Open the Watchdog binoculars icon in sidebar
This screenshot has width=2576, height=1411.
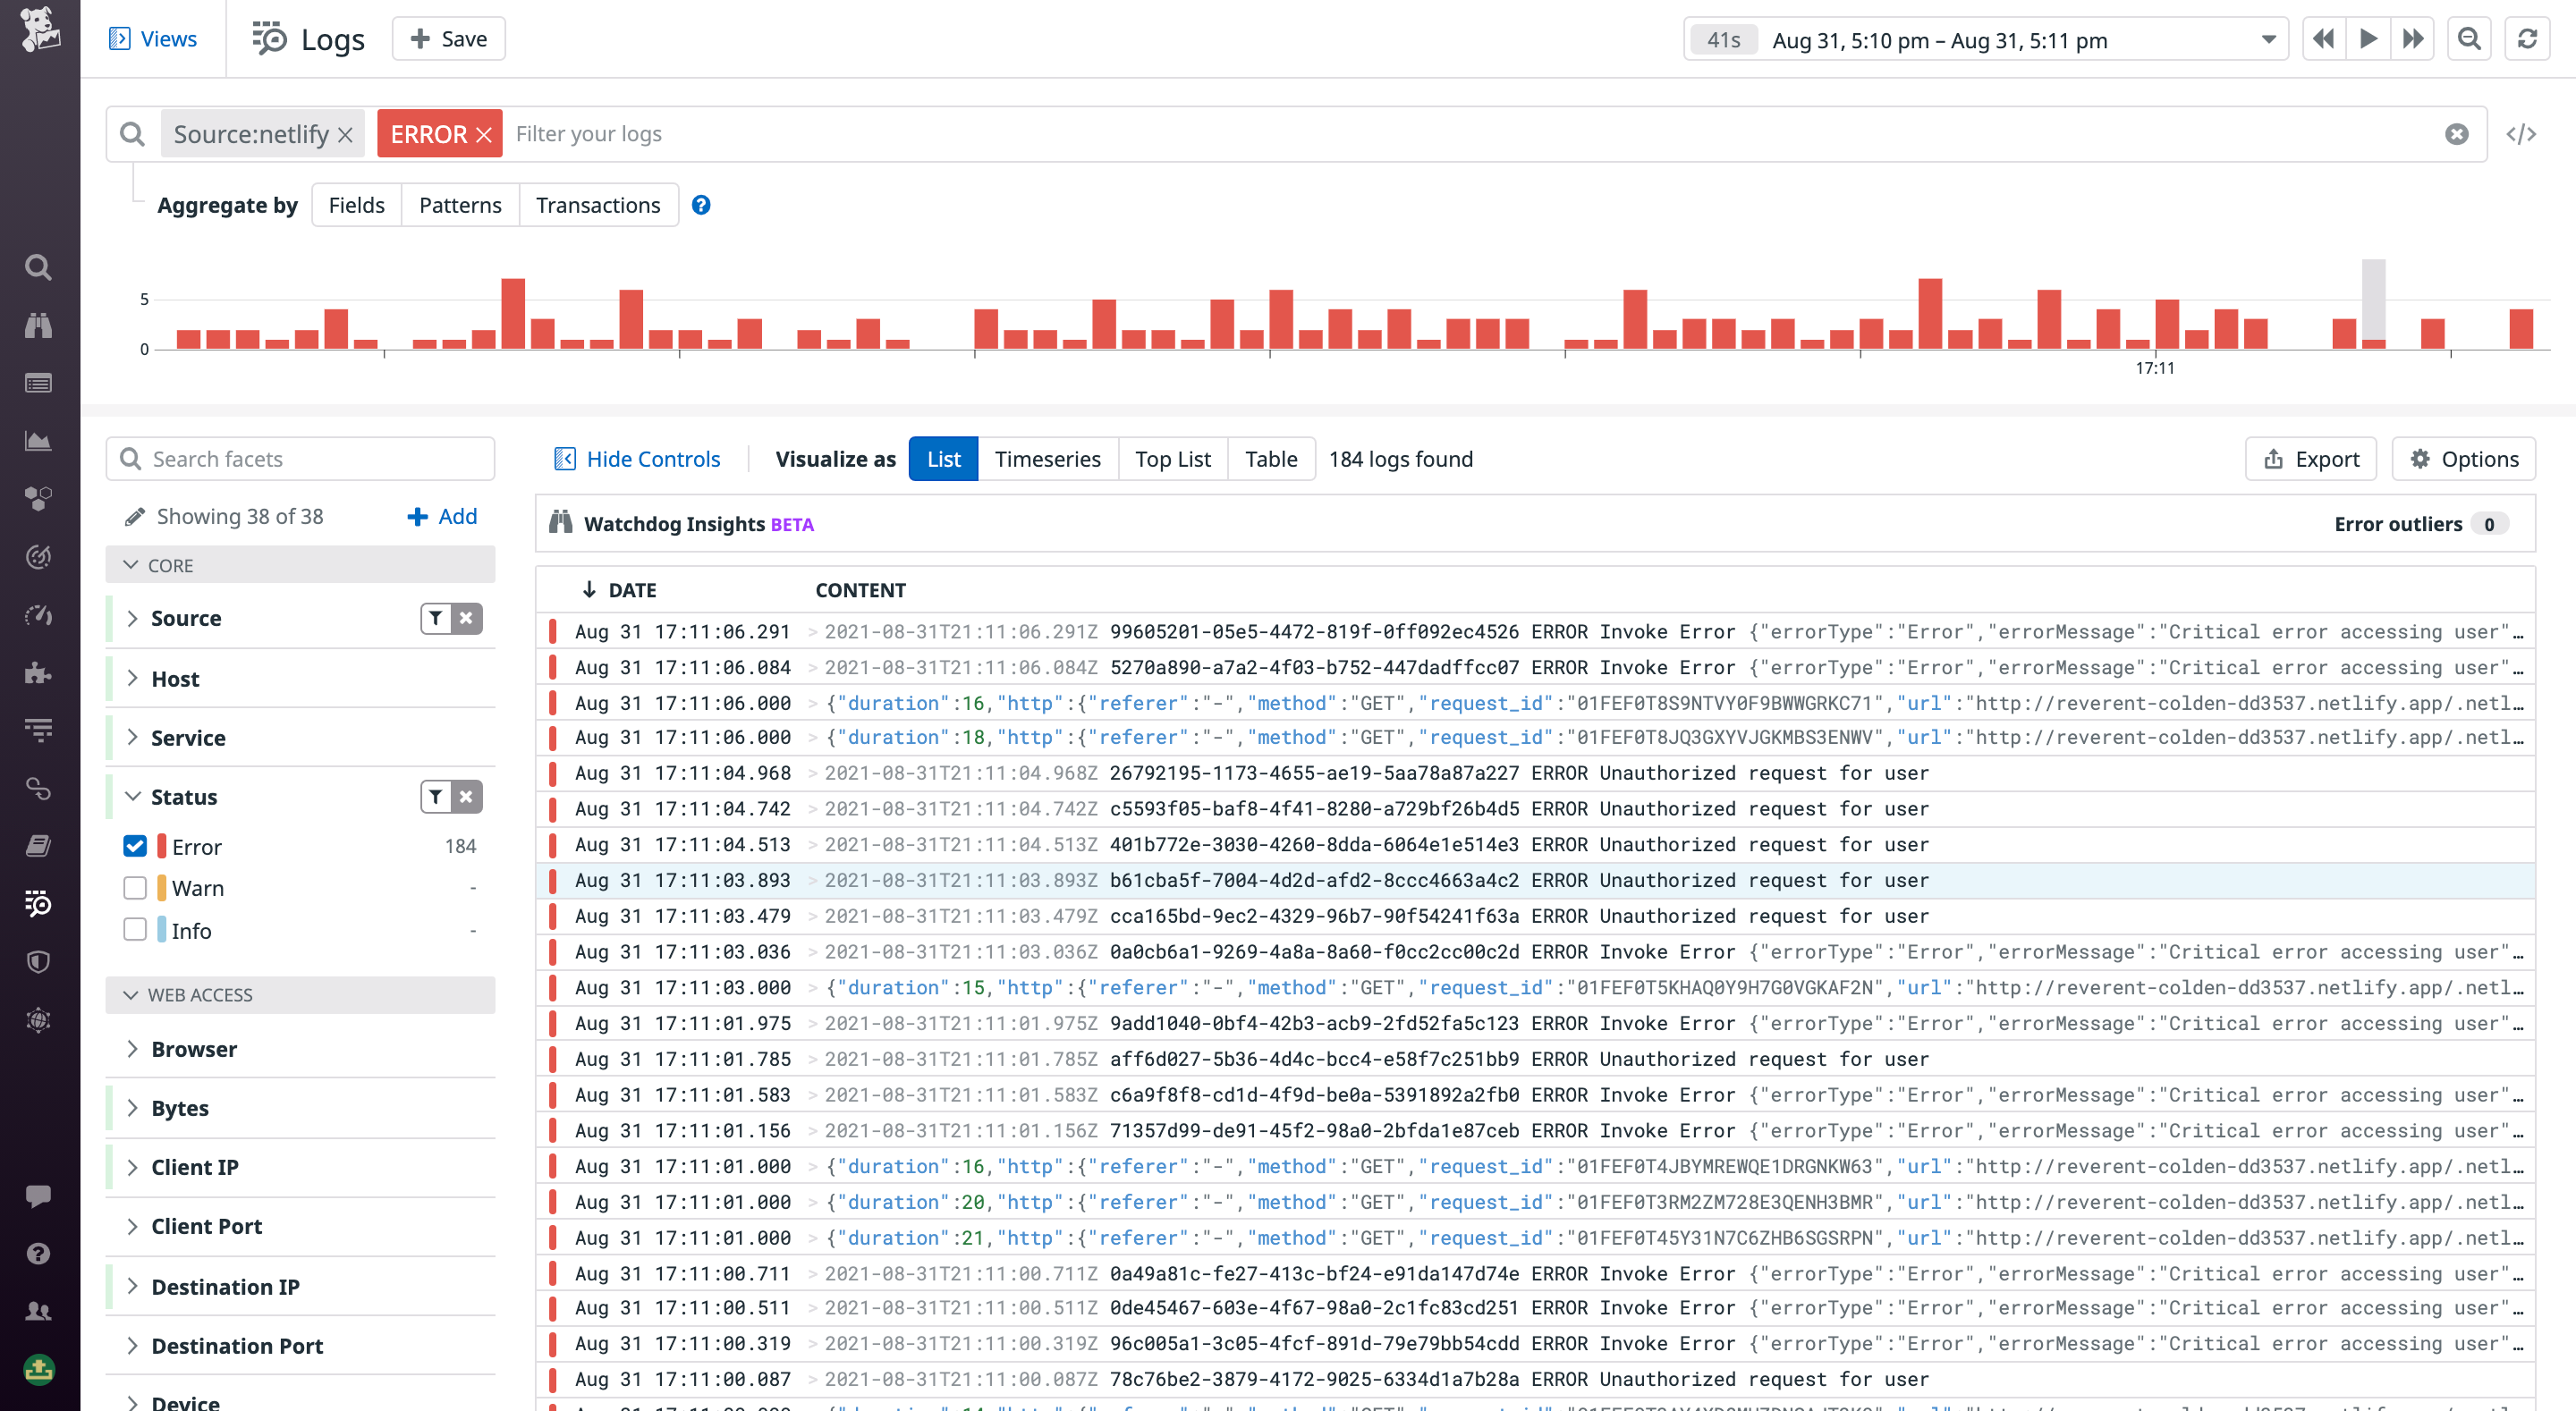click(x=37, y=325)
